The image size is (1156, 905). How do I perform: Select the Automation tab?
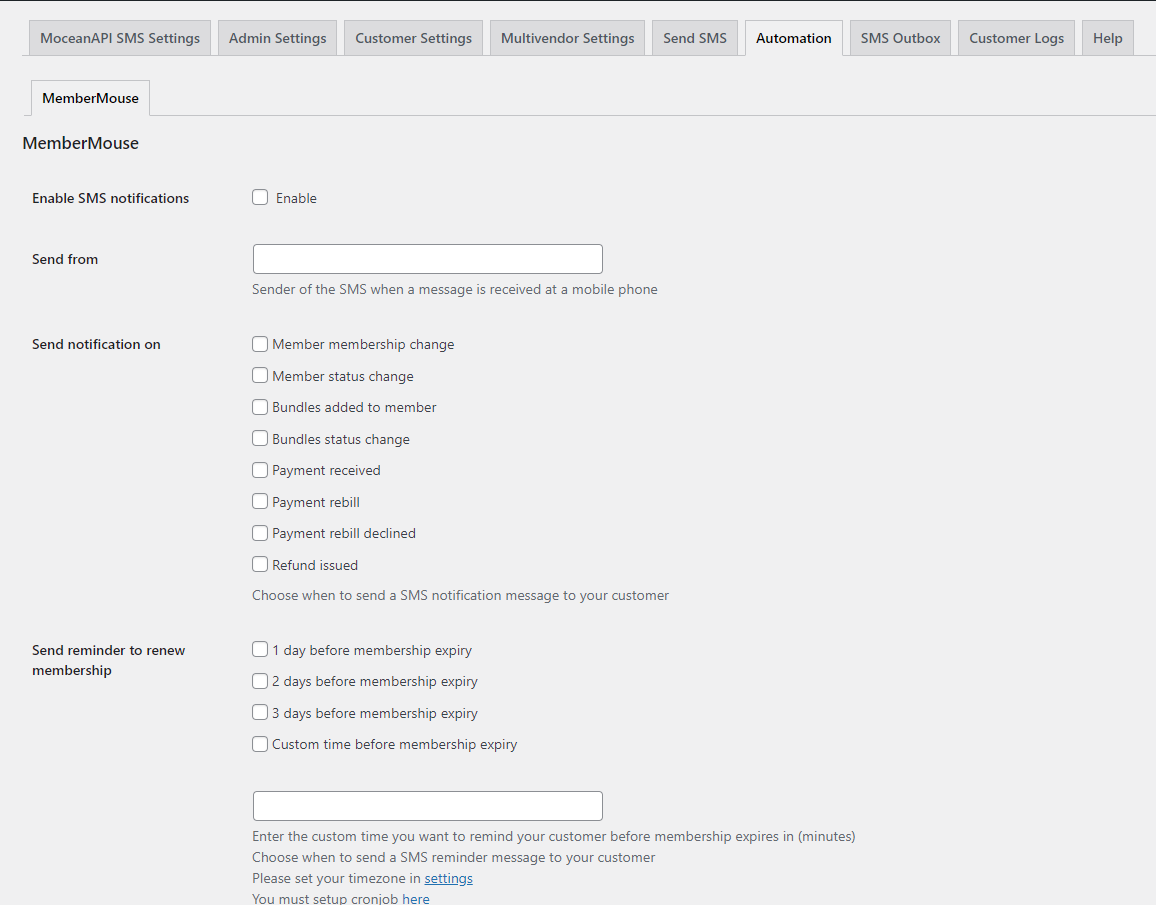pos(794,38)
